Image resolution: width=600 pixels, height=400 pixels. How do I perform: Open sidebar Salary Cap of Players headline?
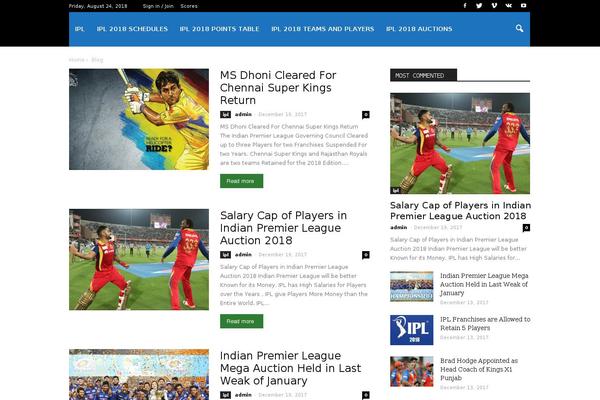pyautogui.click(x=460, y=211)
